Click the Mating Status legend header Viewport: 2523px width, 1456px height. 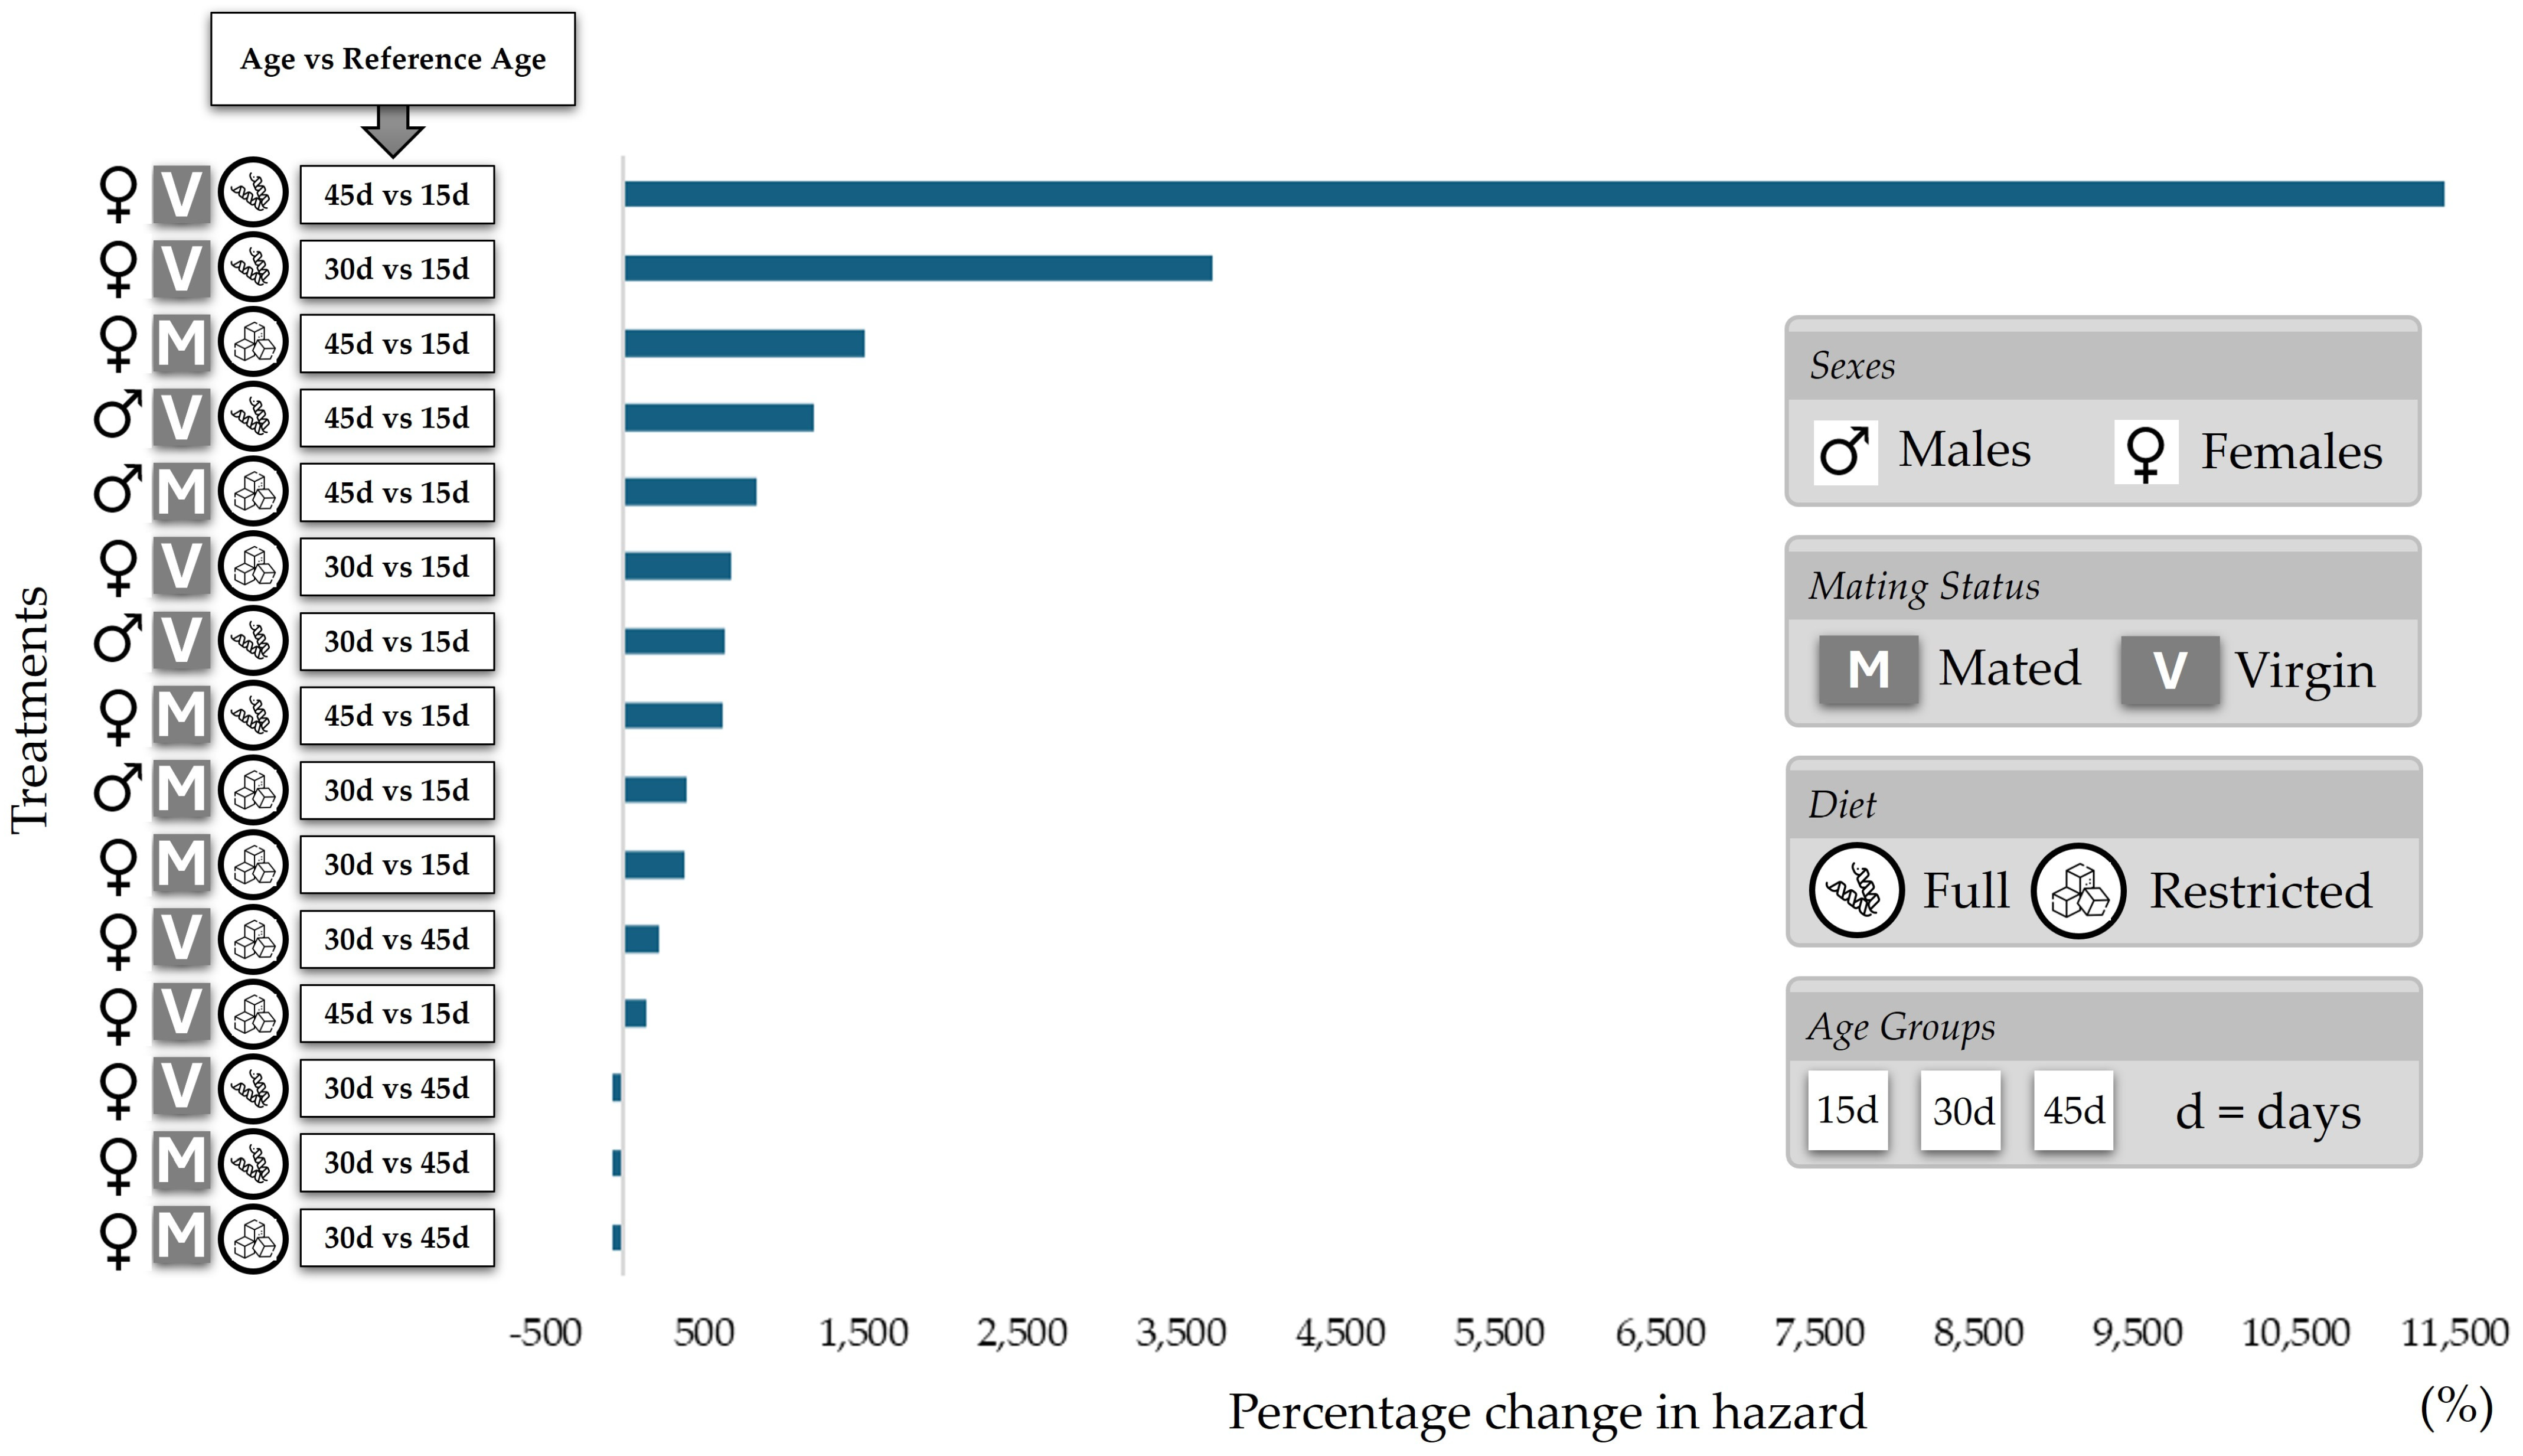coord(1923,586)
